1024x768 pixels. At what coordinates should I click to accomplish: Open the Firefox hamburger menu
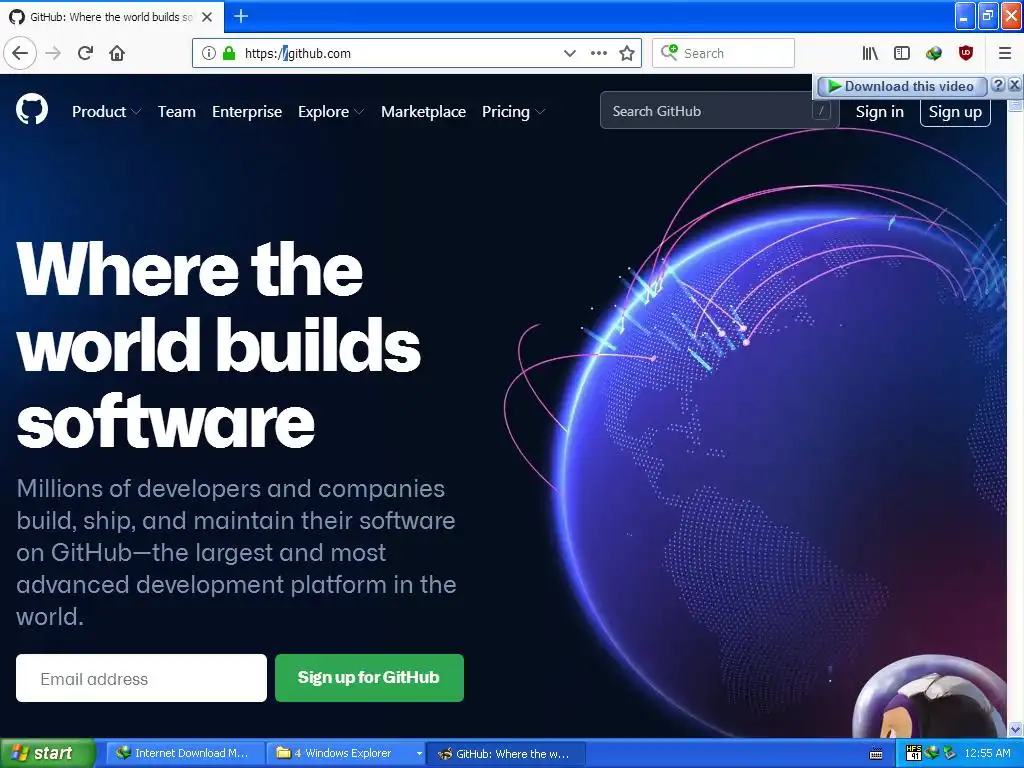tap(1005, 53)
